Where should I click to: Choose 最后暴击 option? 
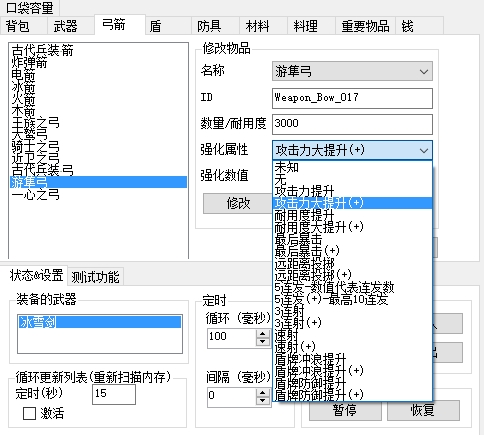click(x=352, y=239)
